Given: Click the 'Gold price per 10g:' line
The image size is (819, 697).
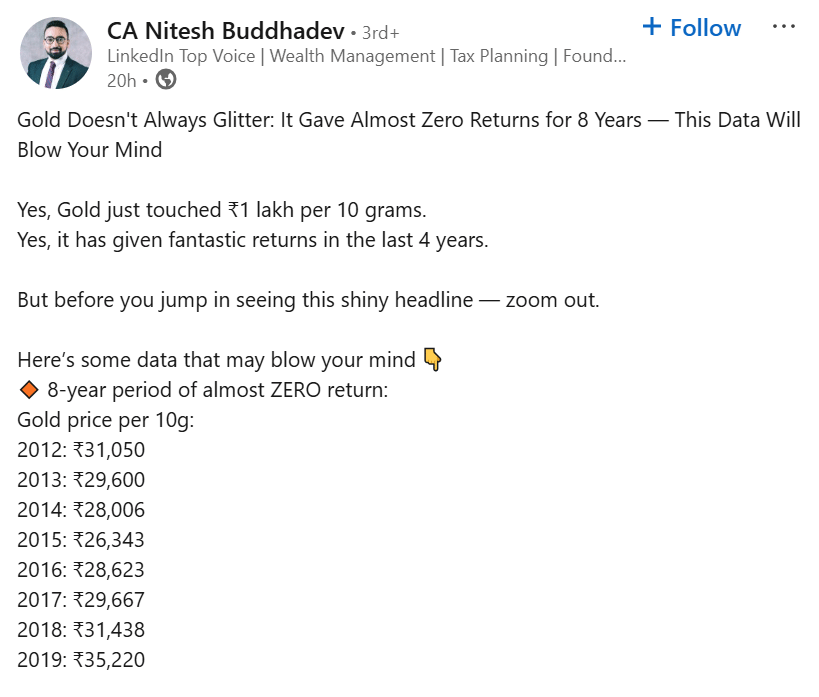Looking at the screenshot, I should [106, 421].
